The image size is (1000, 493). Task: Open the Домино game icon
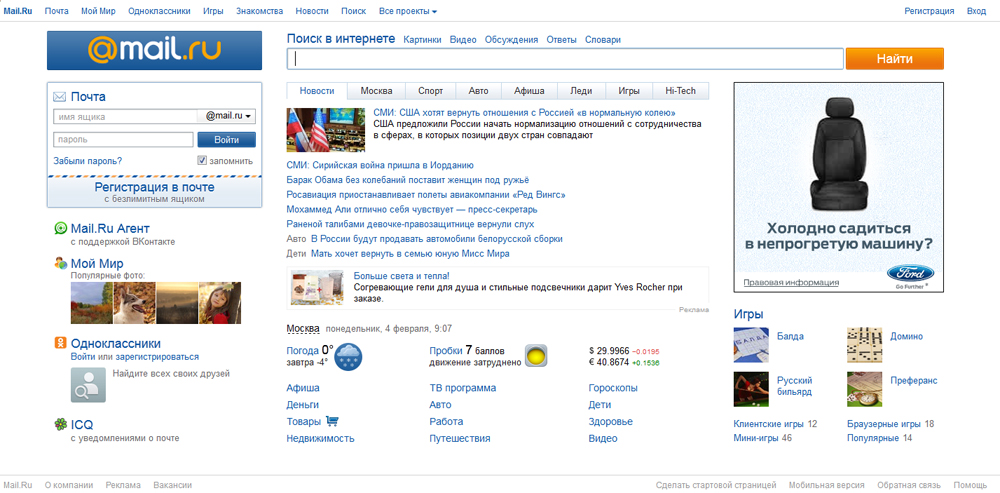tap(864, 345)
